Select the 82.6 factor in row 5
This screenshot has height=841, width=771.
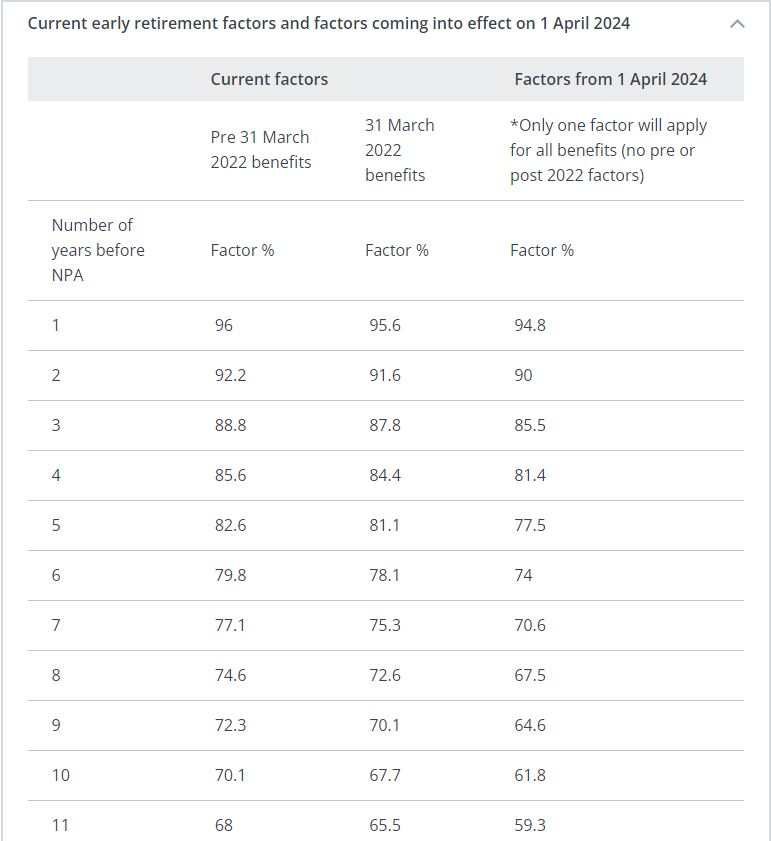(x=231, y=525)
